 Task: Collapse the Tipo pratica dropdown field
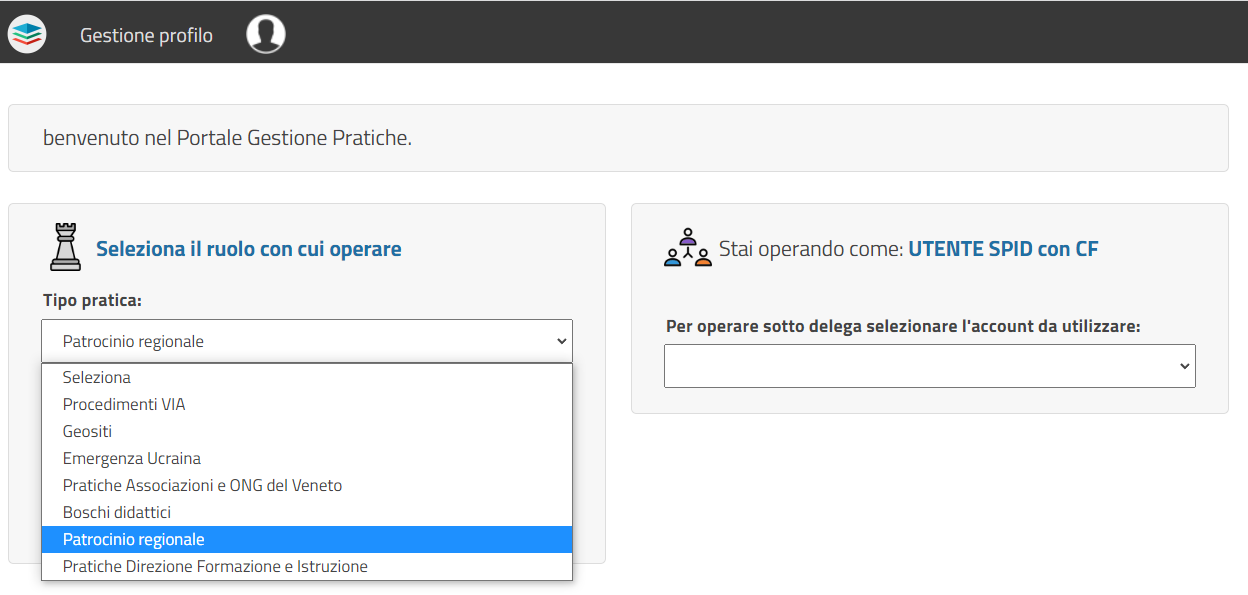pyautogui.click(x=306, y=341)
